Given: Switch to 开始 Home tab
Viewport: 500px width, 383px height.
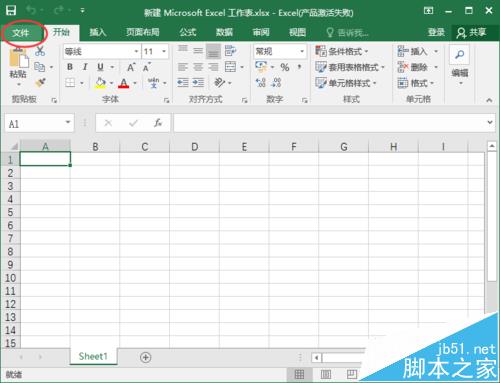Looking at the screenshot, I should [62, 32].
